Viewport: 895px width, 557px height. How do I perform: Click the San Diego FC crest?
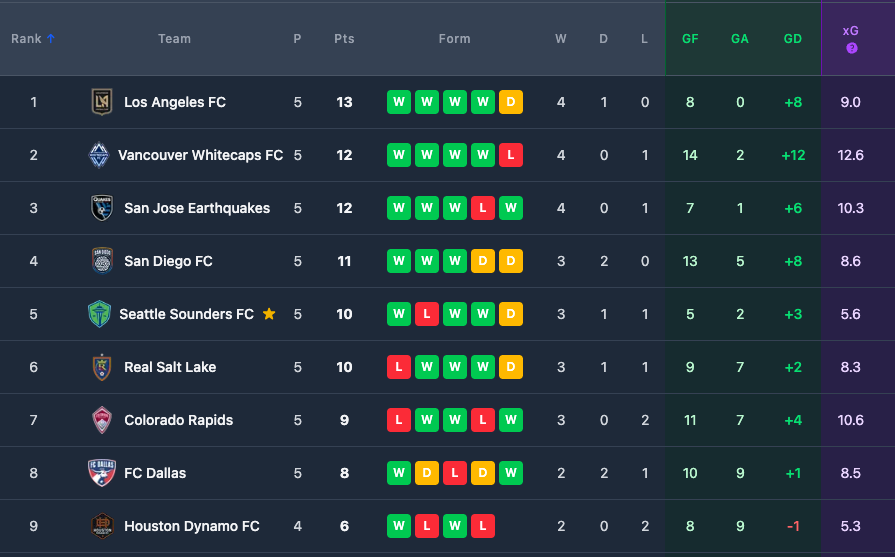(102, 261)
